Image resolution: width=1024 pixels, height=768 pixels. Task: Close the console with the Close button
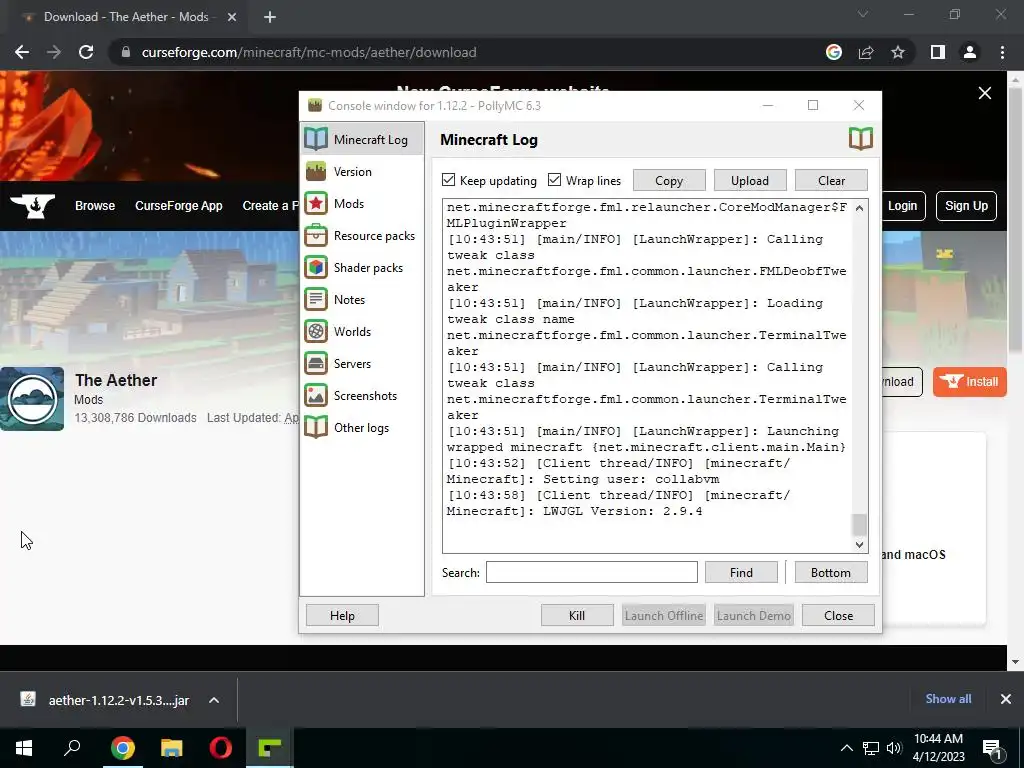tap(838, 615)
